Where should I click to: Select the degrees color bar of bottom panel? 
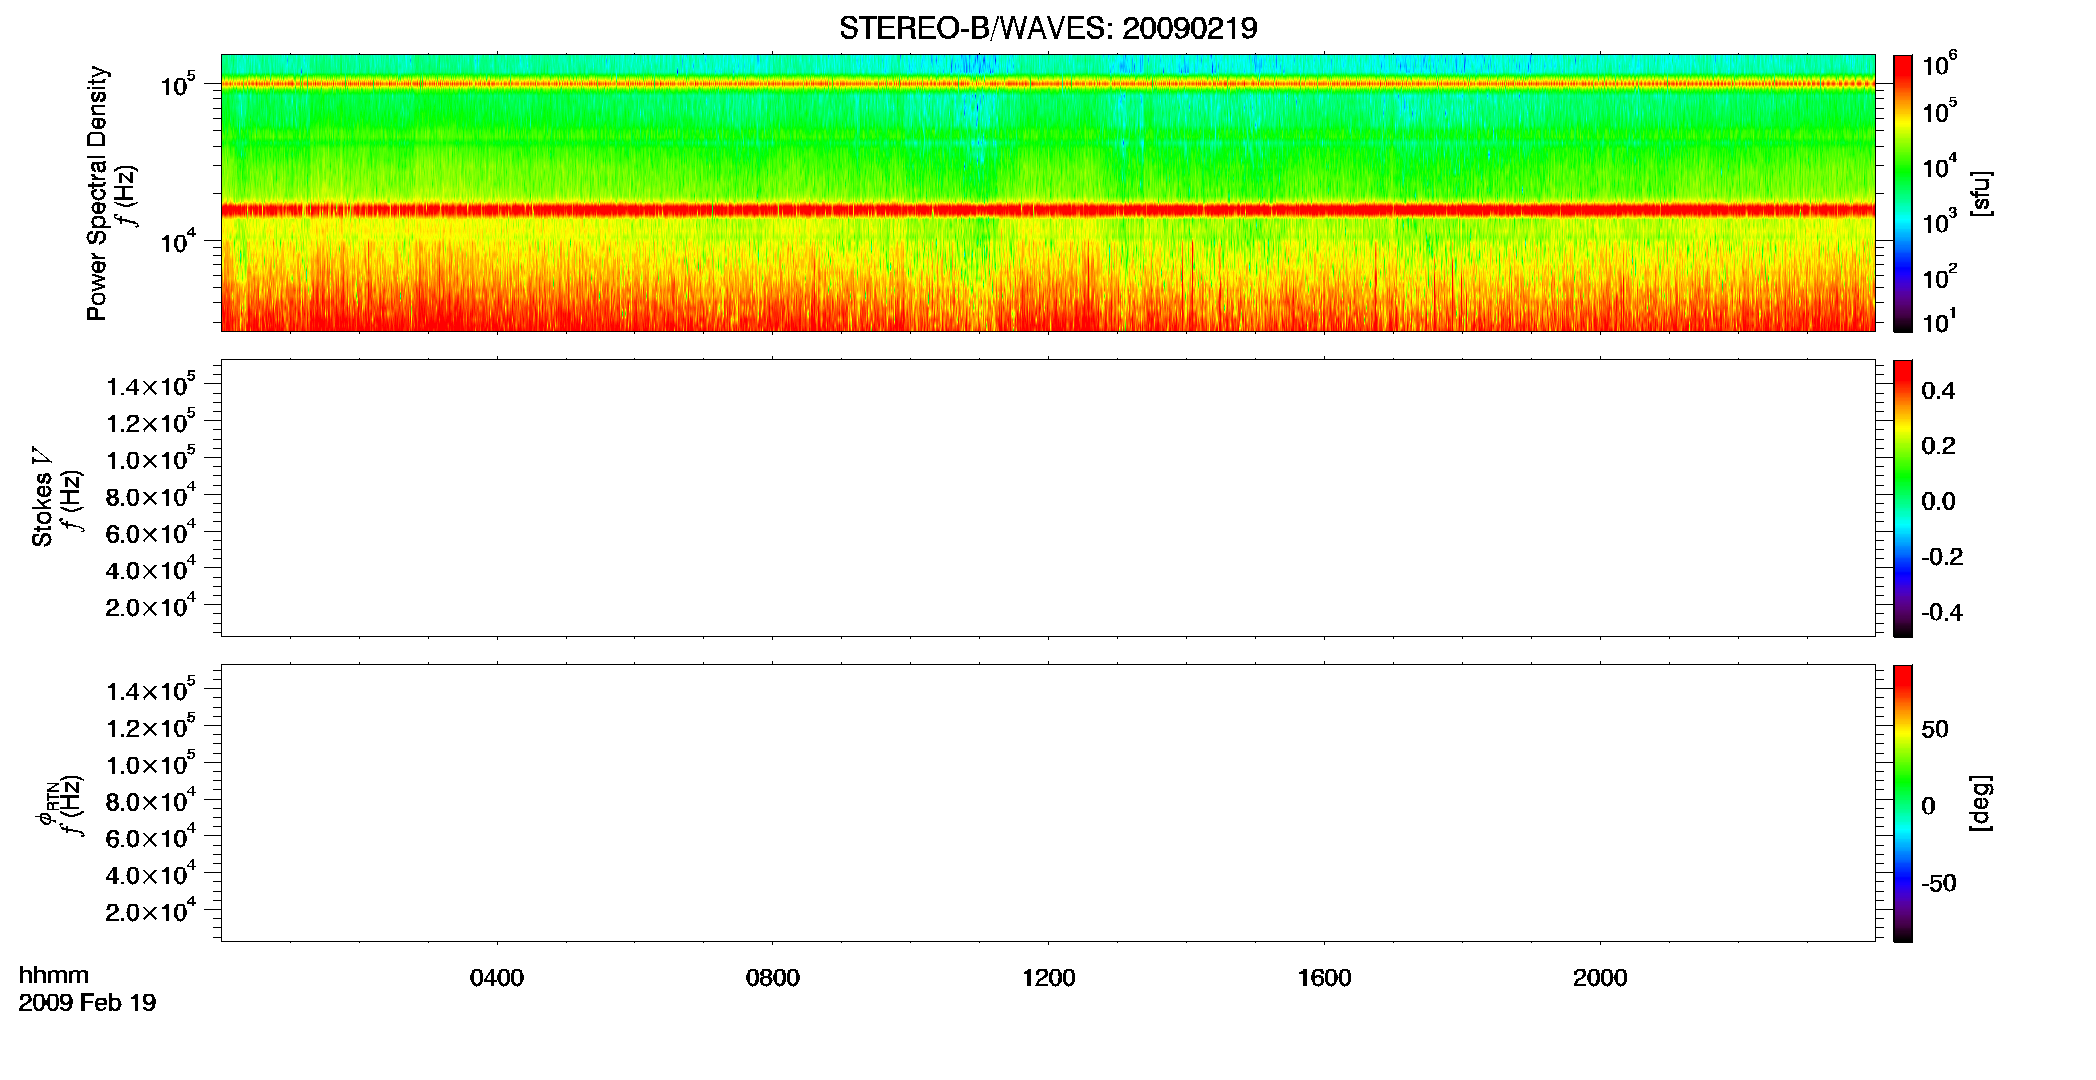click(1903, 803)
